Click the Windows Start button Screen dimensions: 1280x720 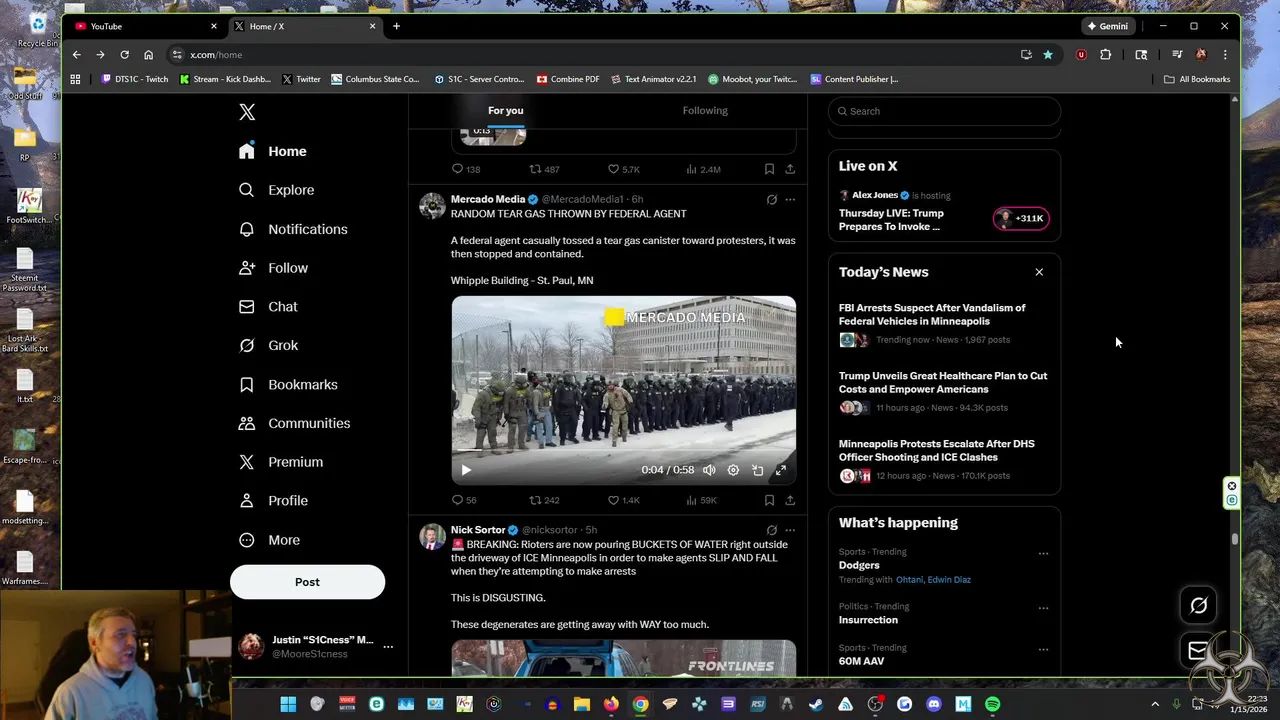[x=288, y=705]
